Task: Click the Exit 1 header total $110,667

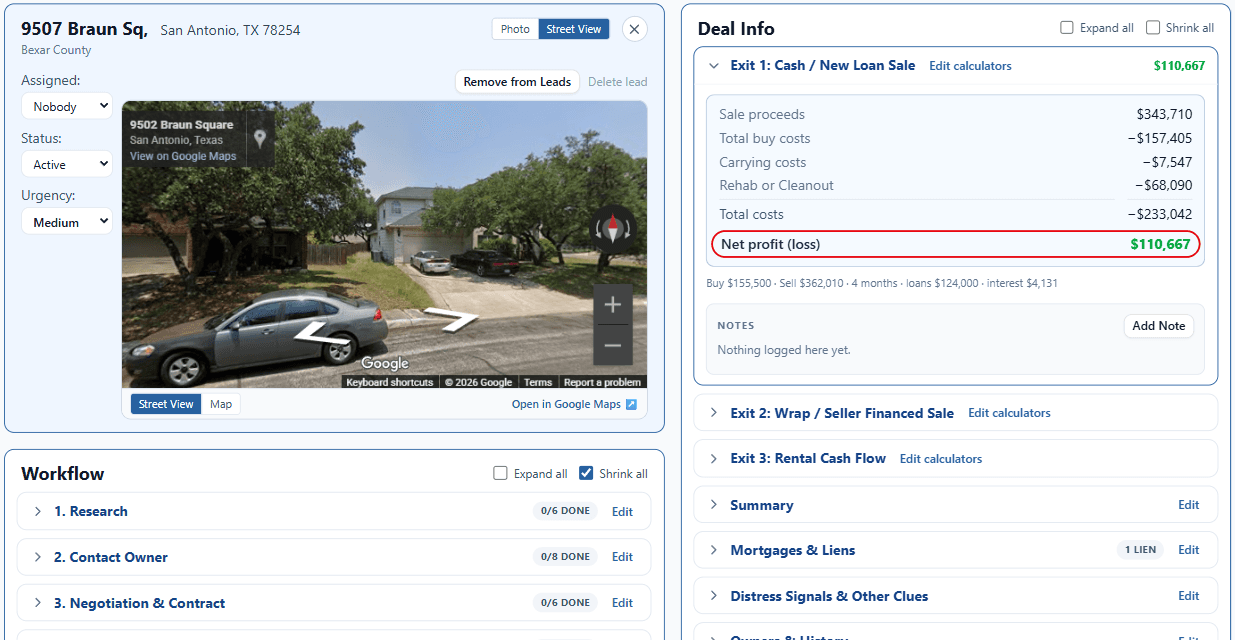Action: [x=1179, y=66]
